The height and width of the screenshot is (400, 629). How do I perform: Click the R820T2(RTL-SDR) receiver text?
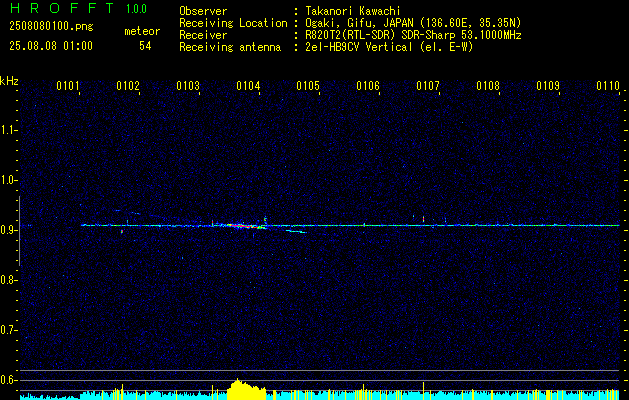413,35
